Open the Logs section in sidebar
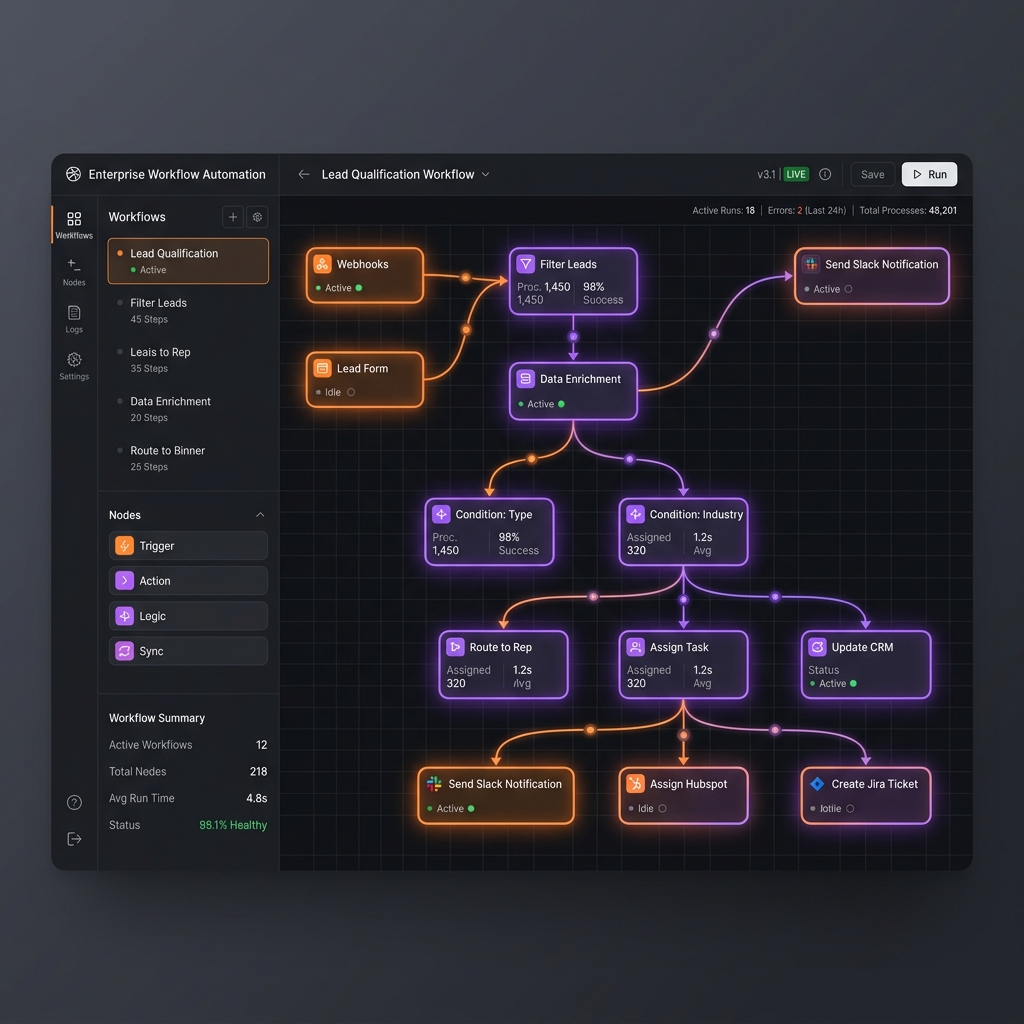 74,319
